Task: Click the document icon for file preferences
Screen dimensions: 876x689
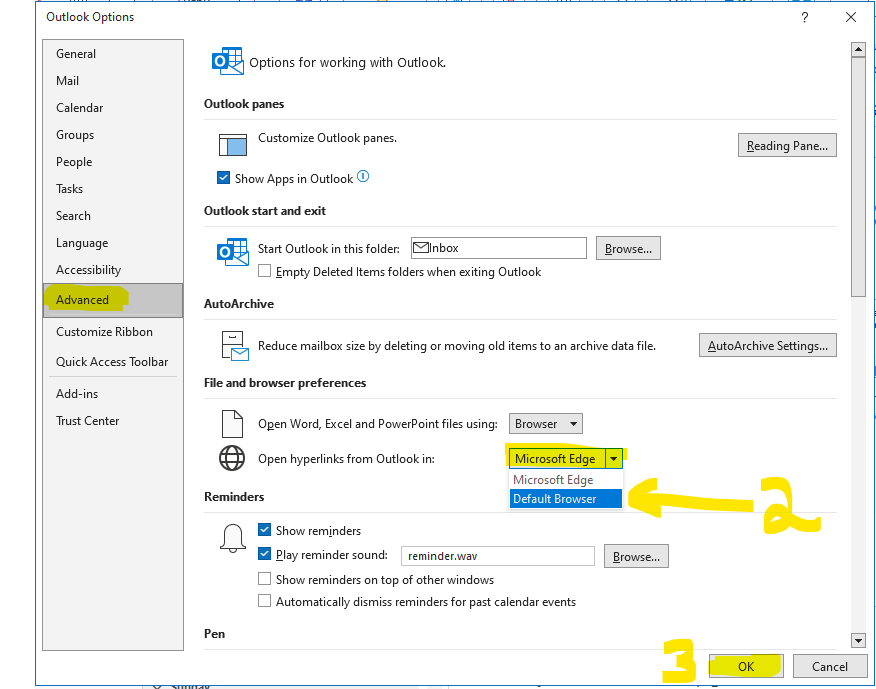Action: coord(232,424)
